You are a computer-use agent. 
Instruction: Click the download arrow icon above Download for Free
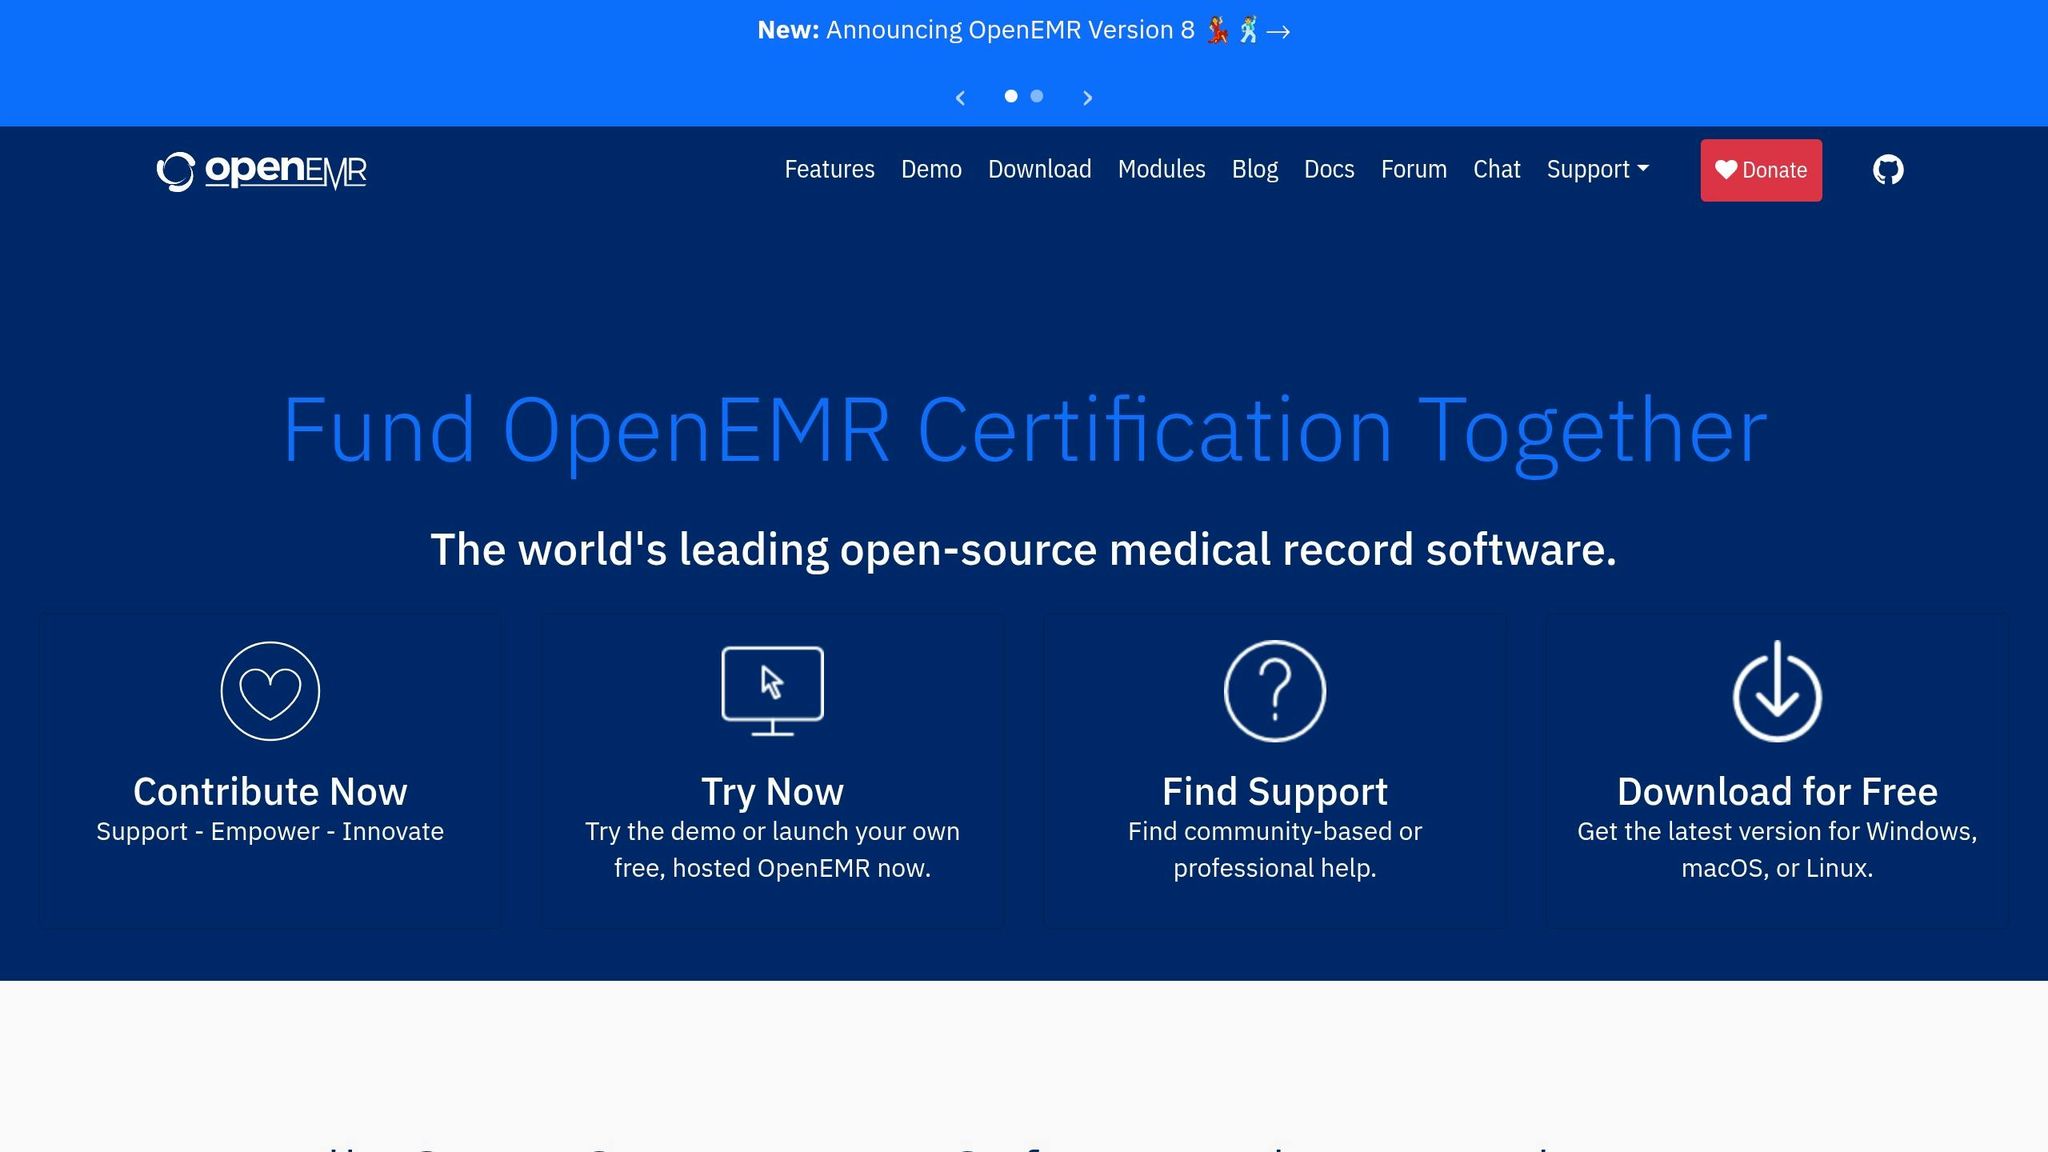(1777, 691)
